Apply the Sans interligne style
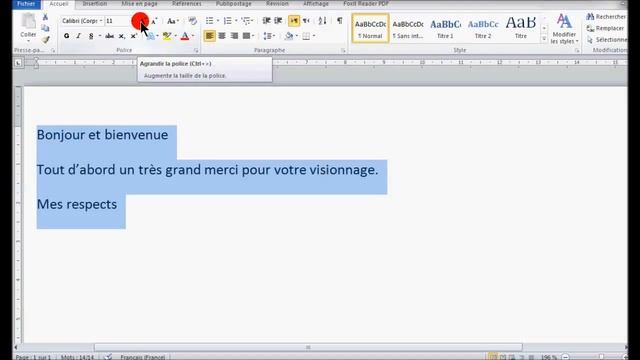This screenshot has width=640, height=360. [408, 28]
